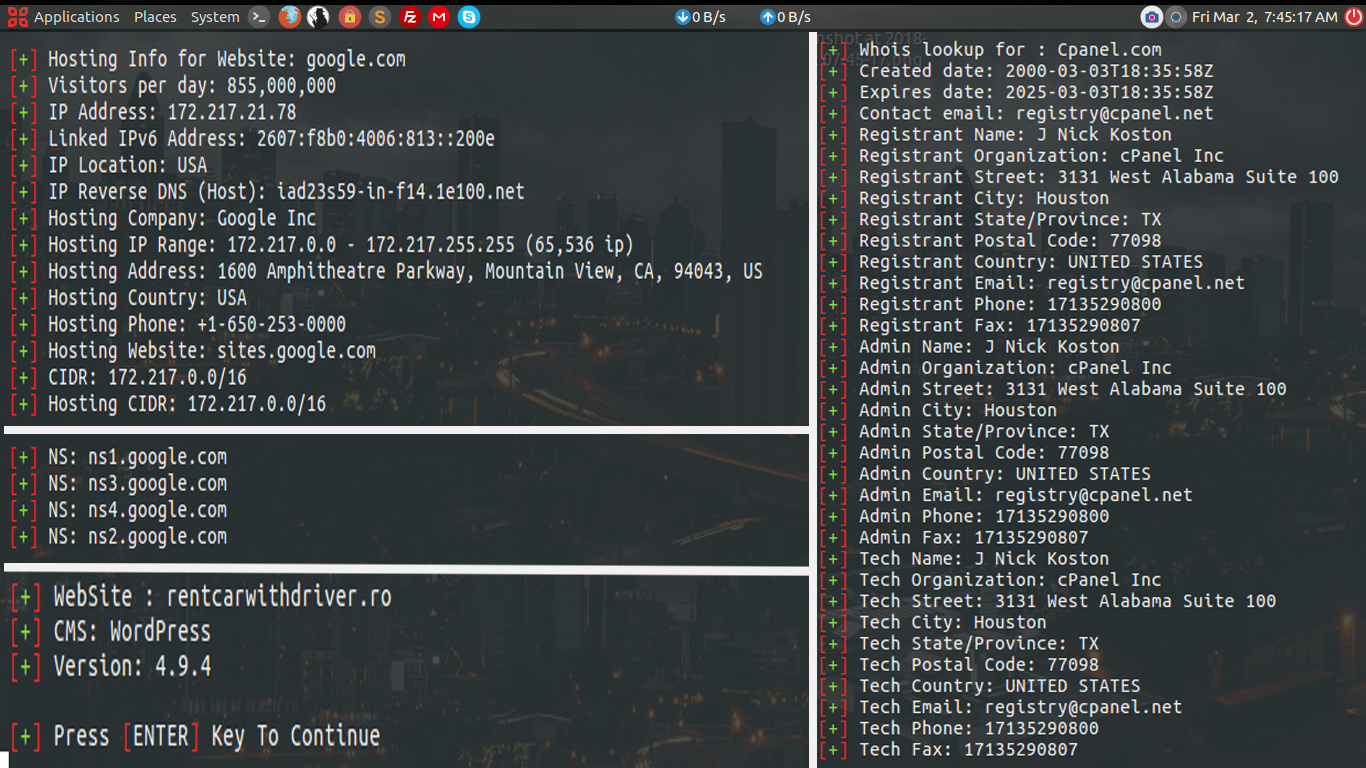Click Tech Organization: cPanel Inc

(991, 580)
